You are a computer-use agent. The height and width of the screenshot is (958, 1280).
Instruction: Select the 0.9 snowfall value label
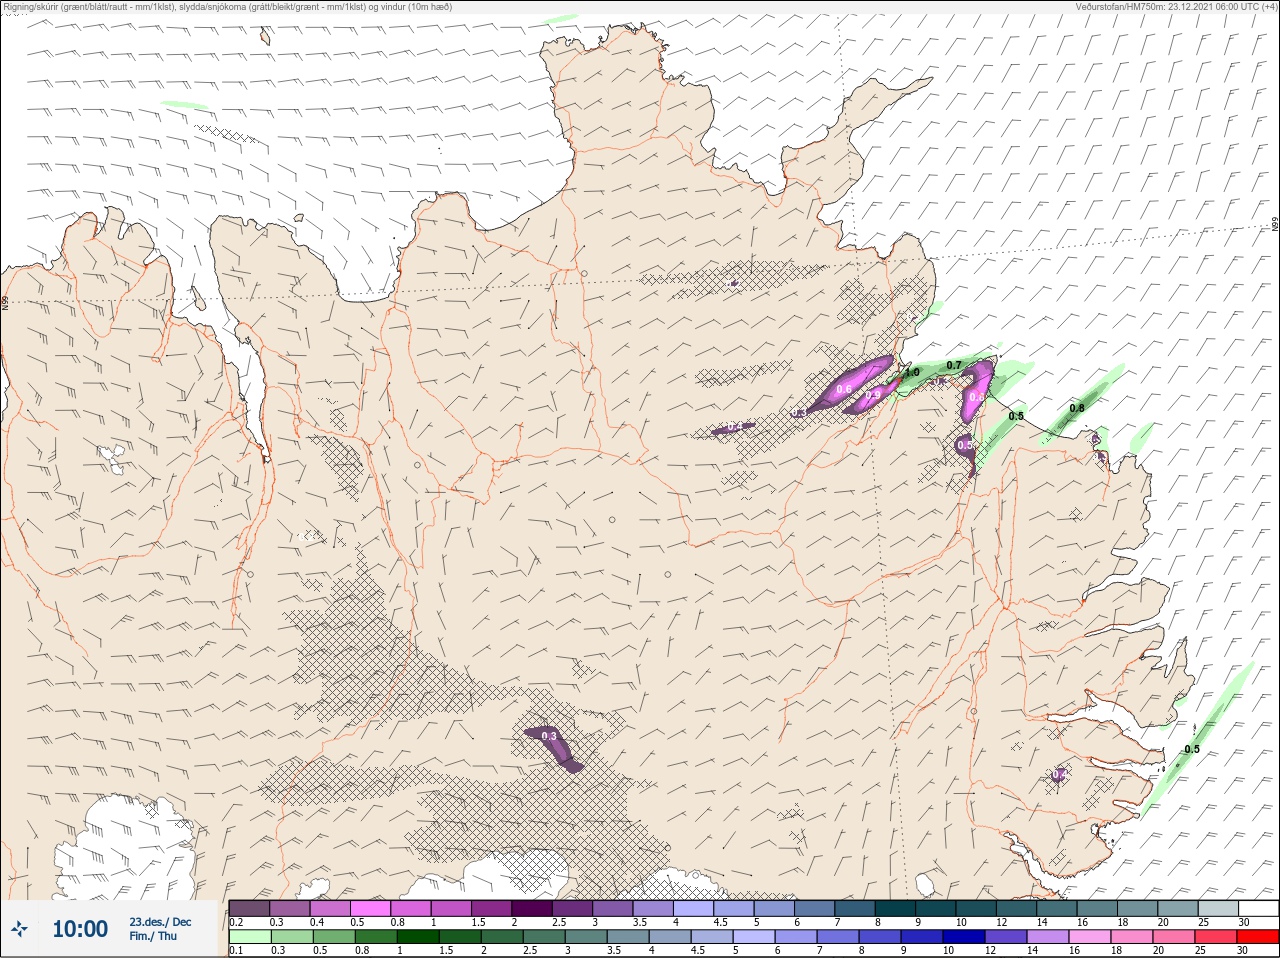[x=873, y=396]
